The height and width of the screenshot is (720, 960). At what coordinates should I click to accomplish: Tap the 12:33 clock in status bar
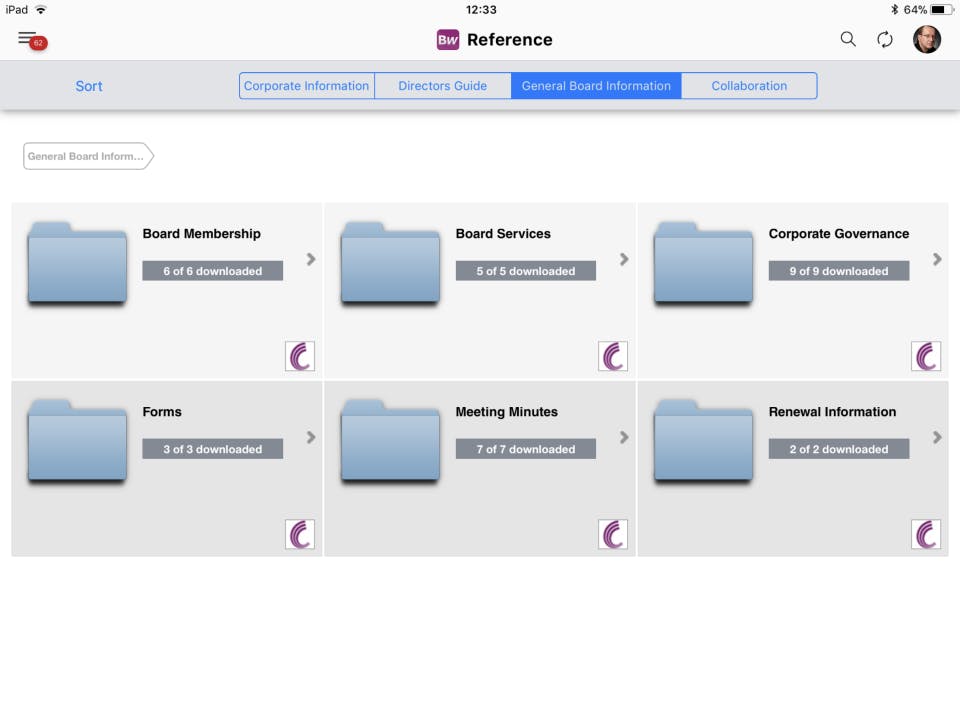tap(481, 10)
